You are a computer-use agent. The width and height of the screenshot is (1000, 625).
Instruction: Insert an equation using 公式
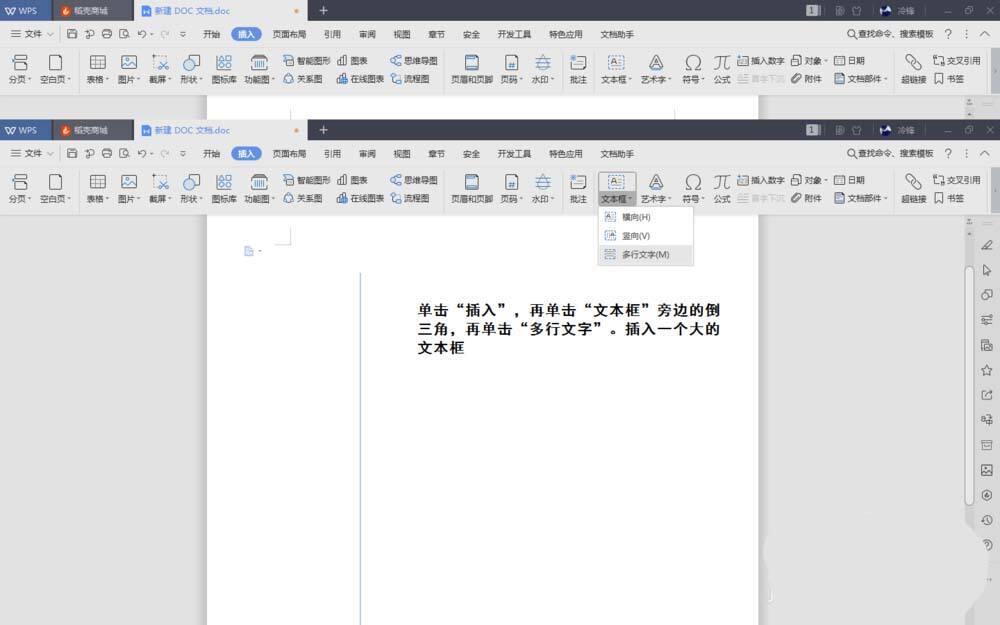coord(721,187)
